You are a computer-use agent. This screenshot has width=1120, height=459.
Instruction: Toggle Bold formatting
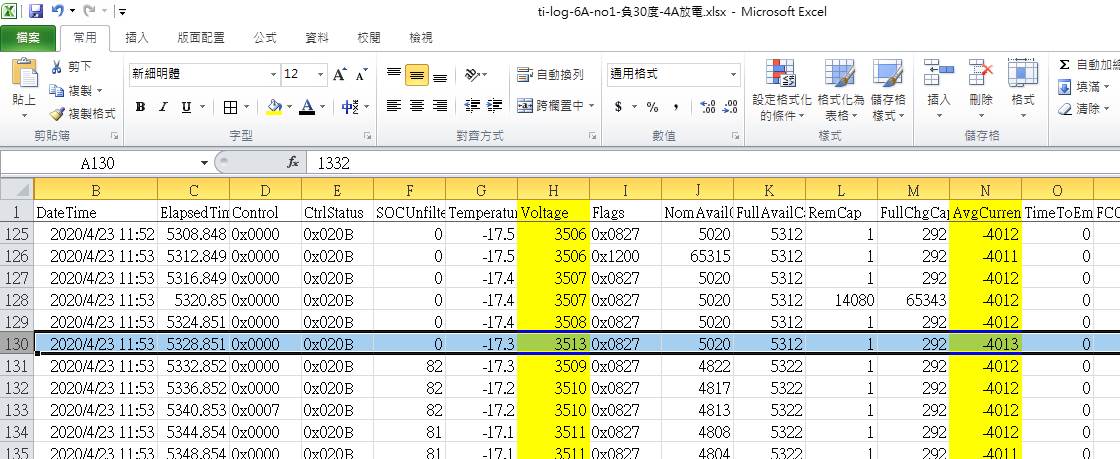point(141,107)
